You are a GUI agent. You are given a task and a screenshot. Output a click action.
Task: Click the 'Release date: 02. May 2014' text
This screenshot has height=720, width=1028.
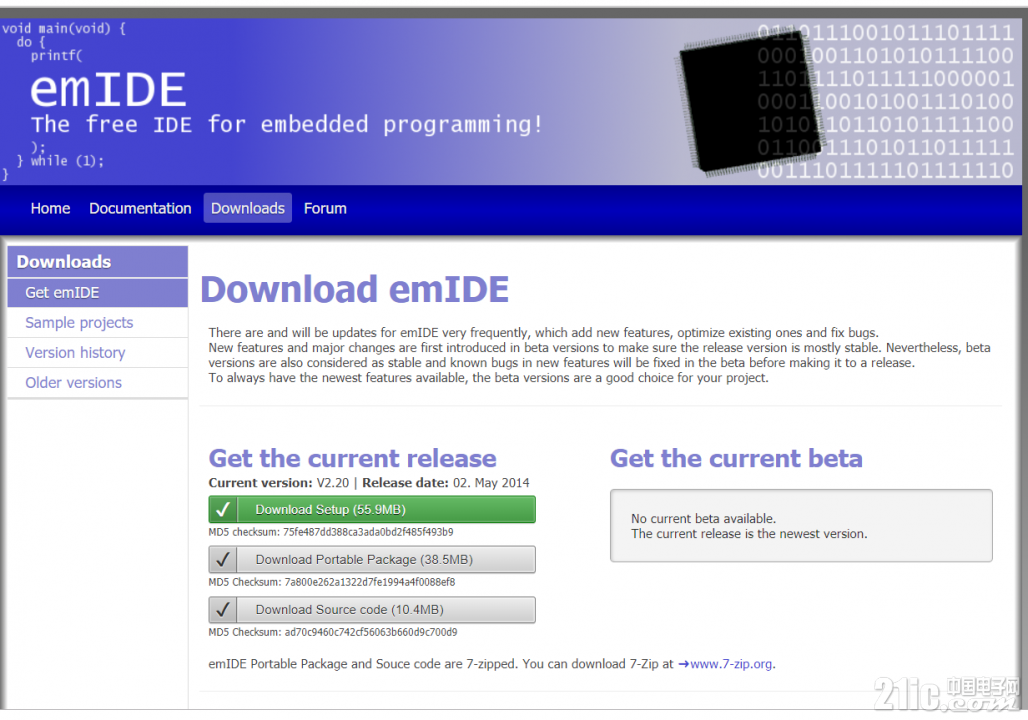pos(446,483)
